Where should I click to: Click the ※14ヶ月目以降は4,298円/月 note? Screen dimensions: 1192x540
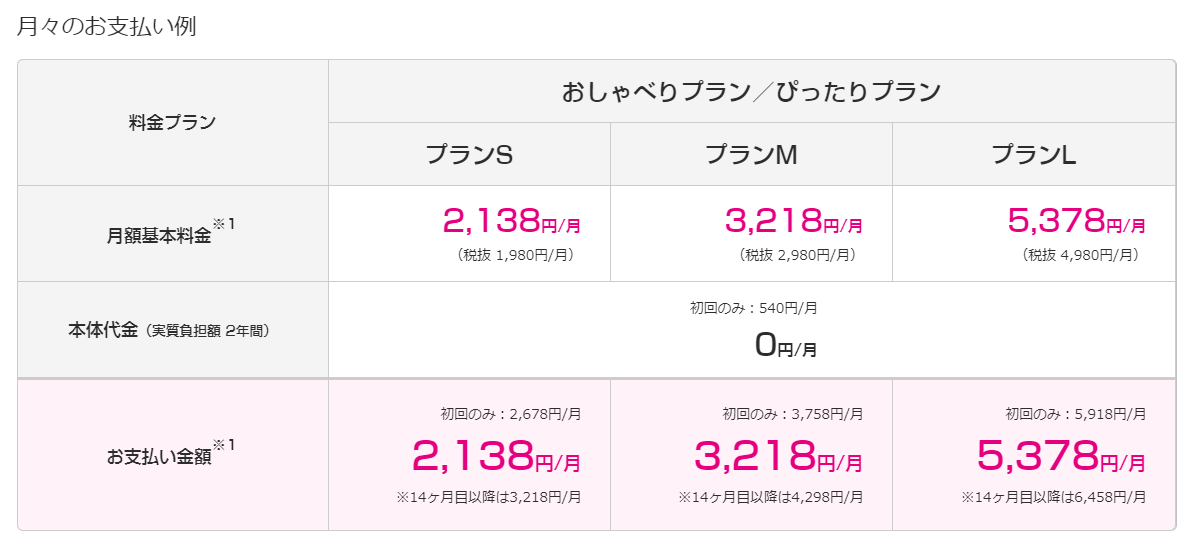[771, 497]
